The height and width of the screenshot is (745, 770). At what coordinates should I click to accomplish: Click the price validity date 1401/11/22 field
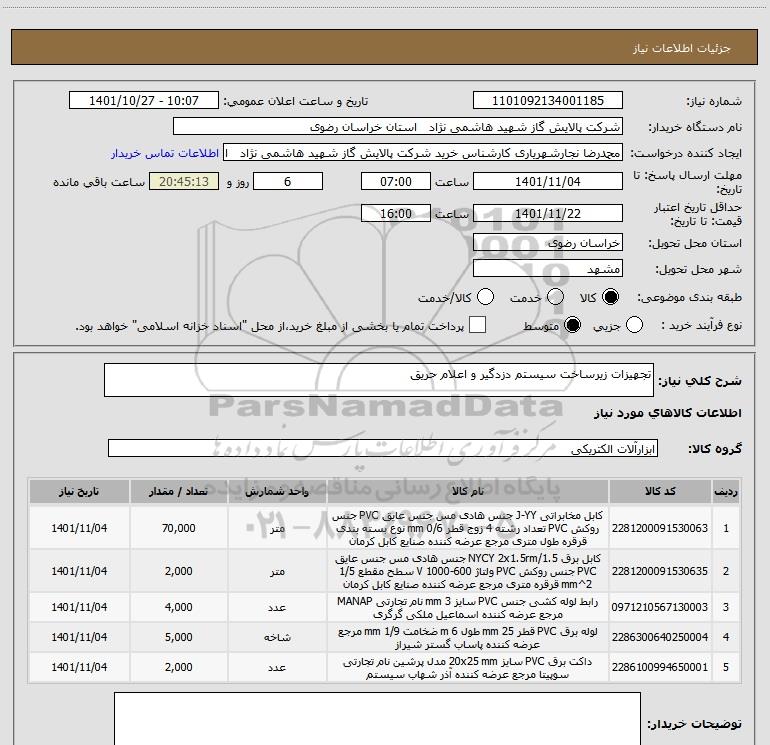pos(547,214)
